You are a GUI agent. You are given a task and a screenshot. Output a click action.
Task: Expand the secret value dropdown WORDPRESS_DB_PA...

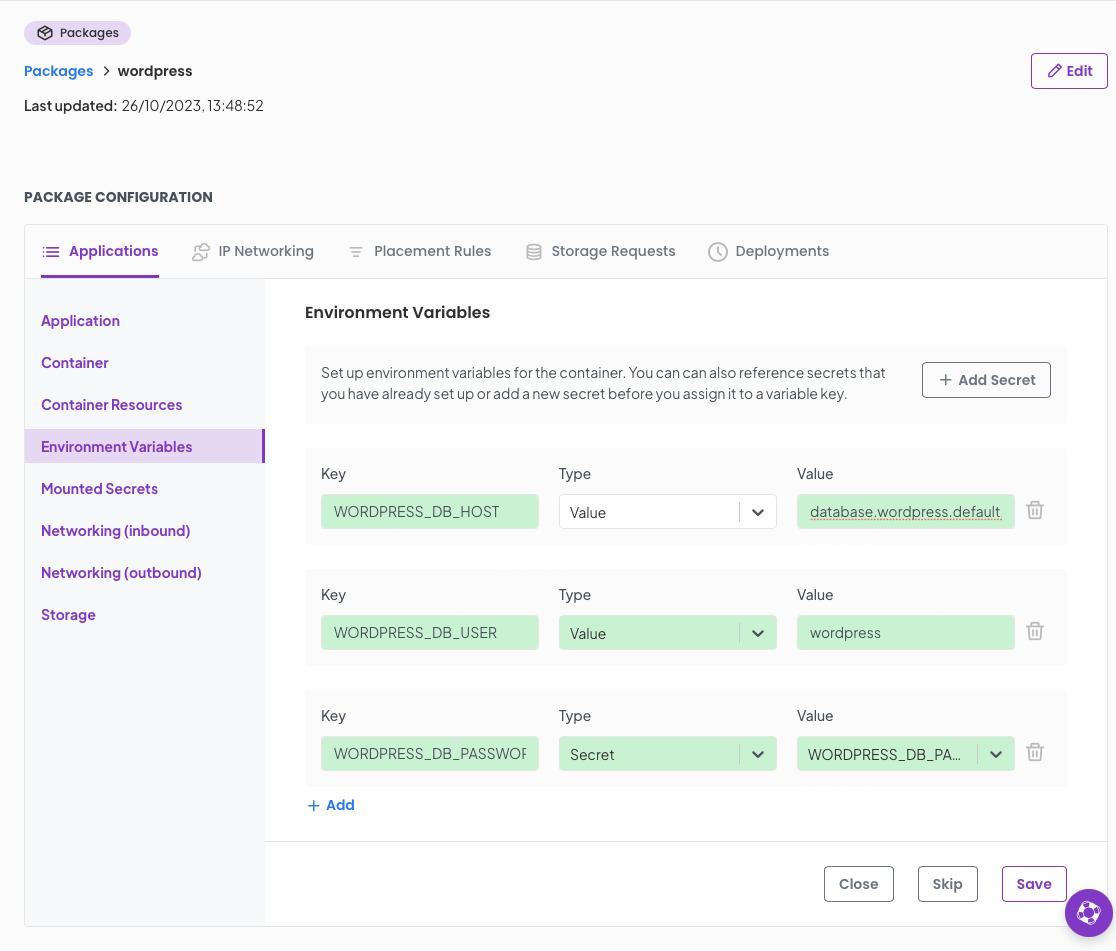(x=905, y=754)
